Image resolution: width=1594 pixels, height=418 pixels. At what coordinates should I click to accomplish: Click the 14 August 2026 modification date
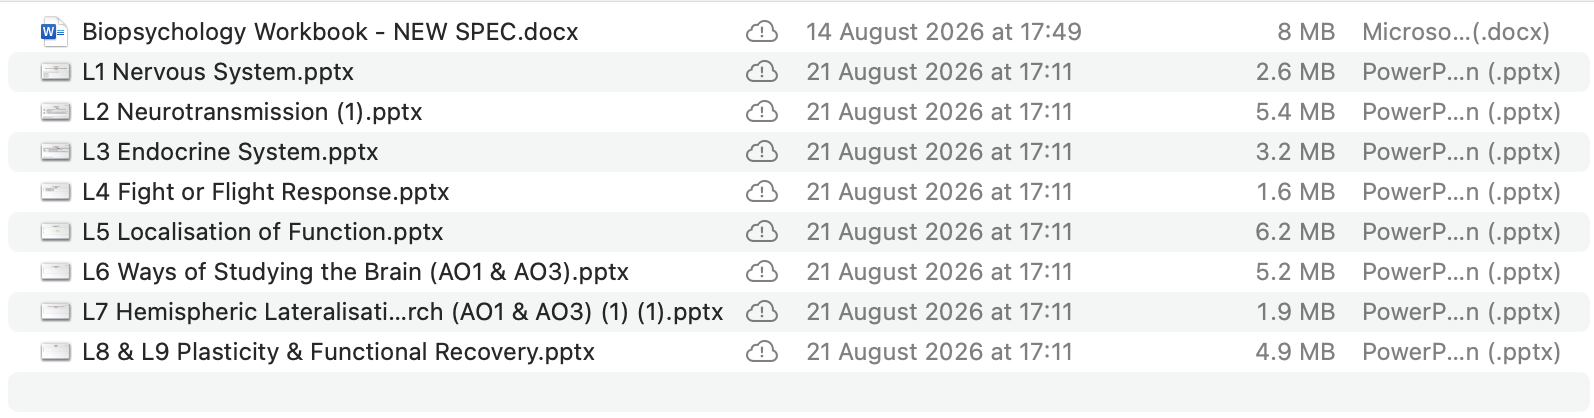tap(944, 32)
